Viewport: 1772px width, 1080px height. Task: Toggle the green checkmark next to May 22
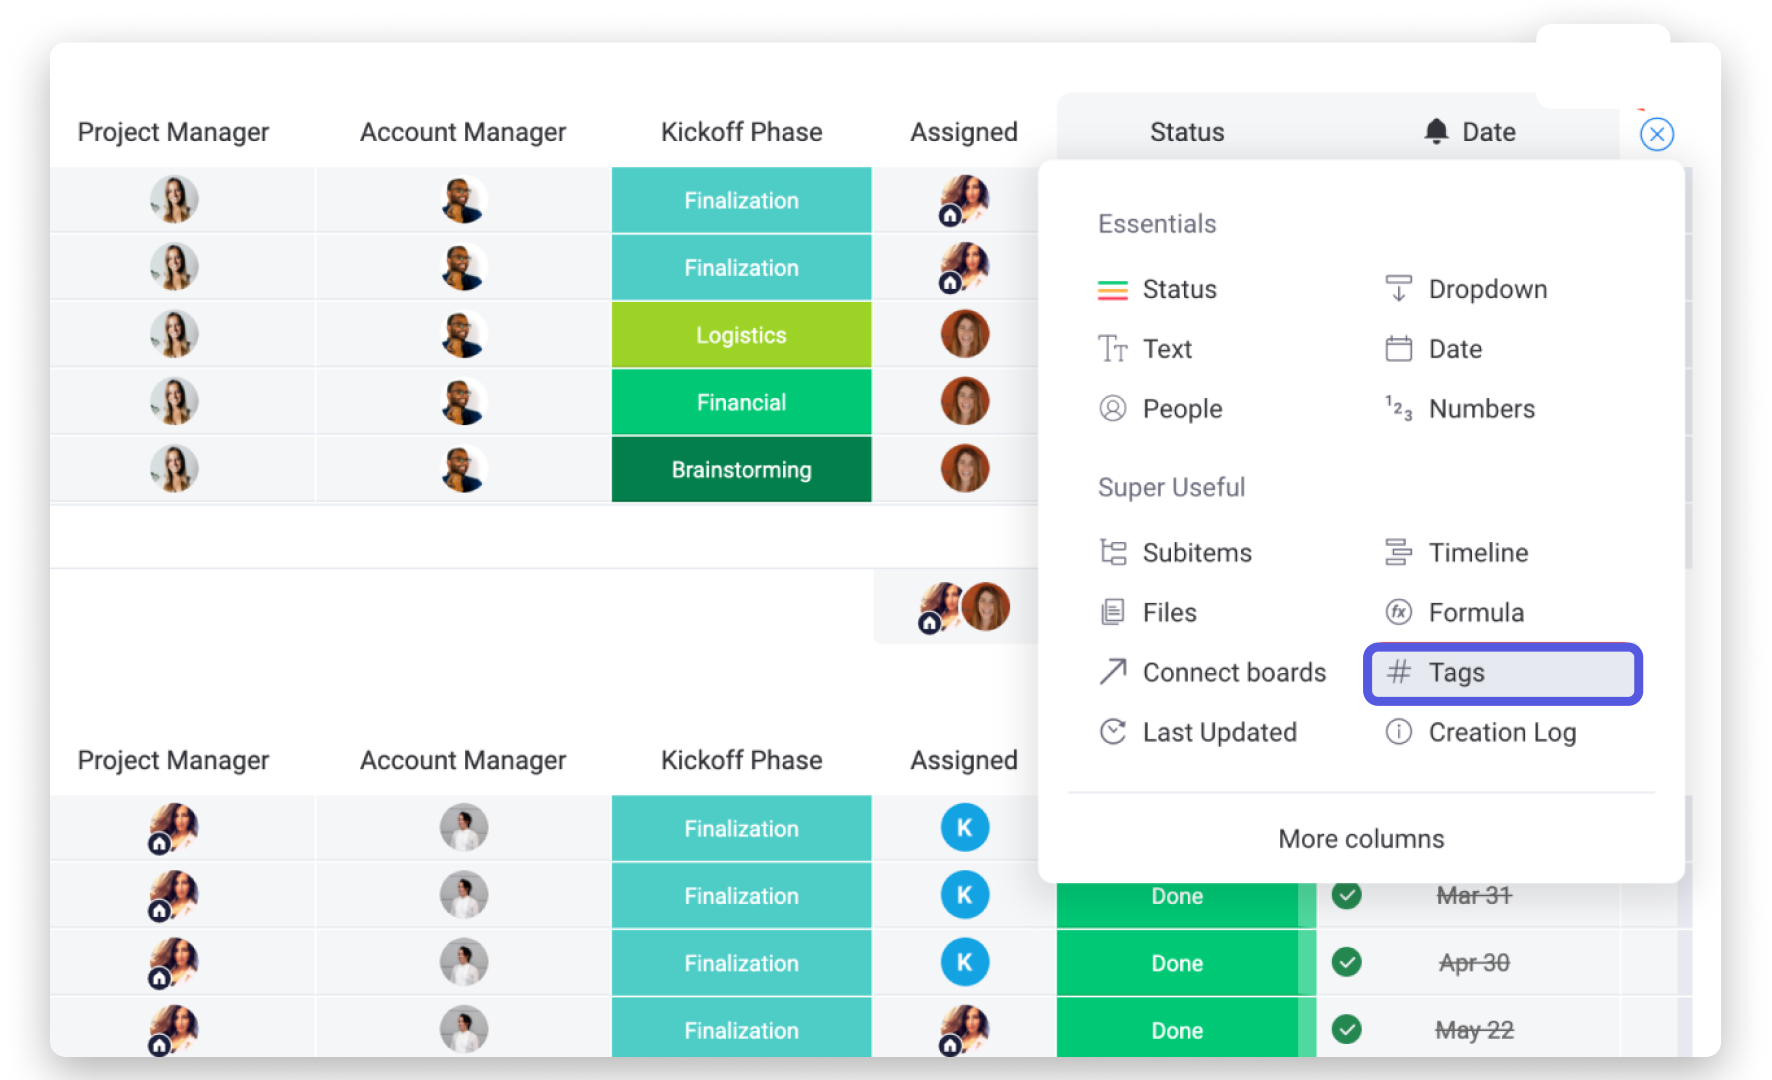[1346, 1029]
